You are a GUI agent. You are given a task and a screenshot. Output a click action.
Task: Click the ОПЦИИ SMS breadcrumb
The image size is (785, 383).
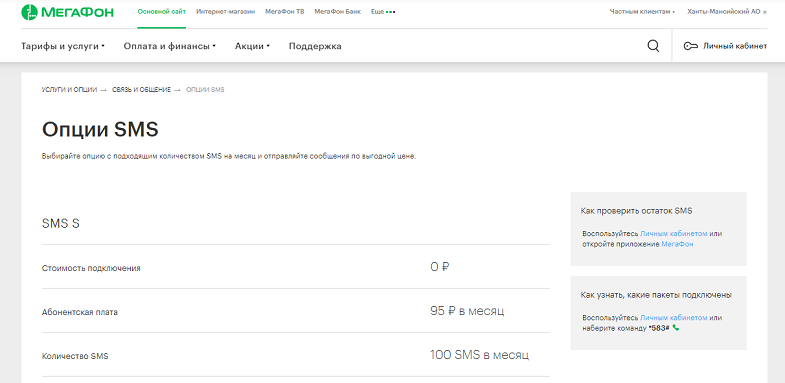pos(205,90)
